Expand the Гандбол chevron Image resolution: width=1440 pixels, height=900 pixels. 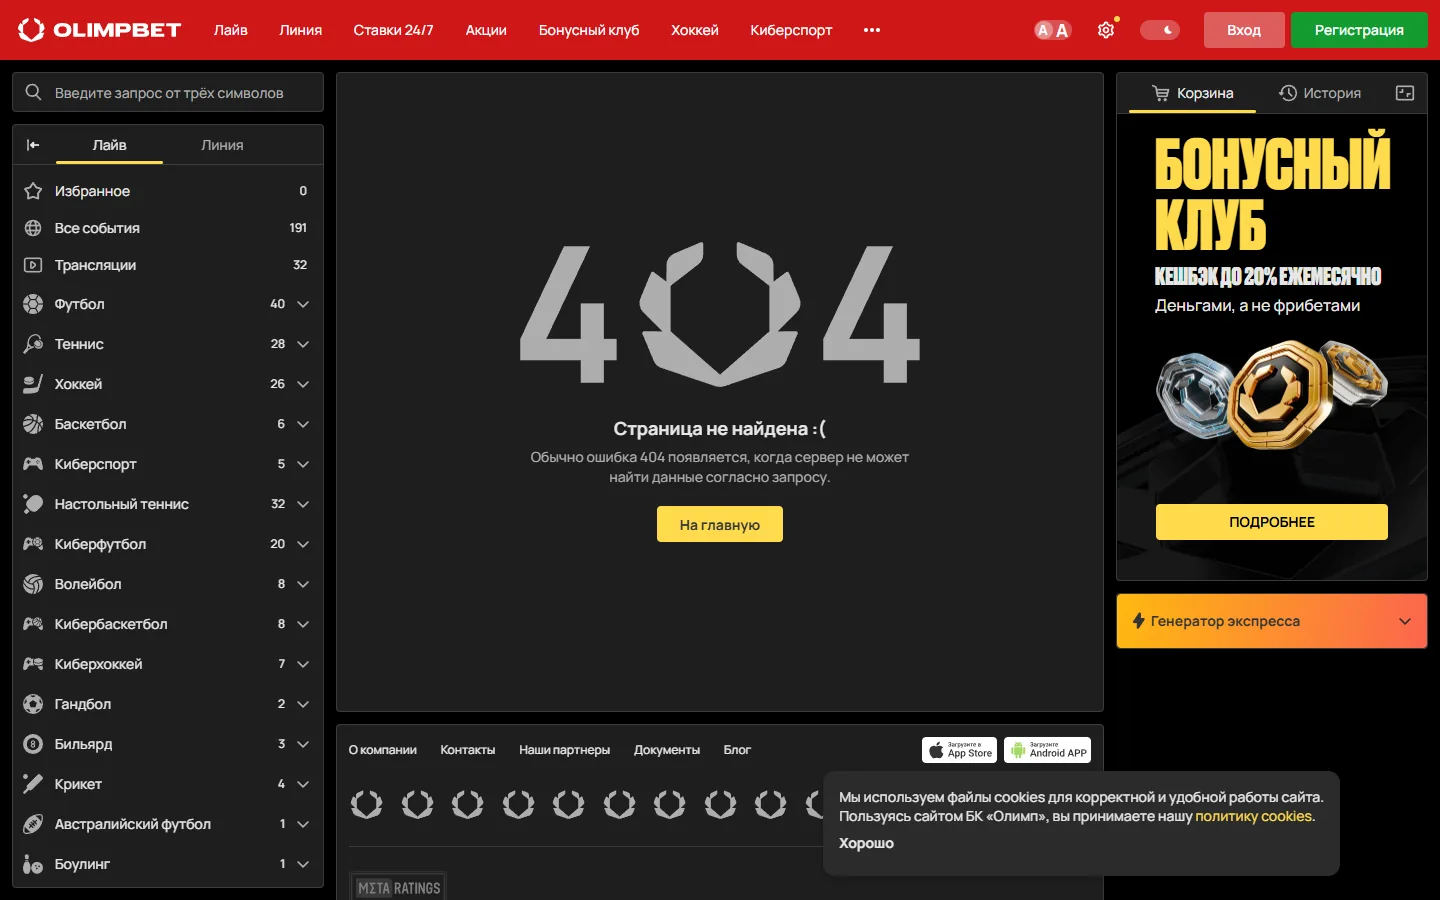pyautogui.click(x=303, y=704)
